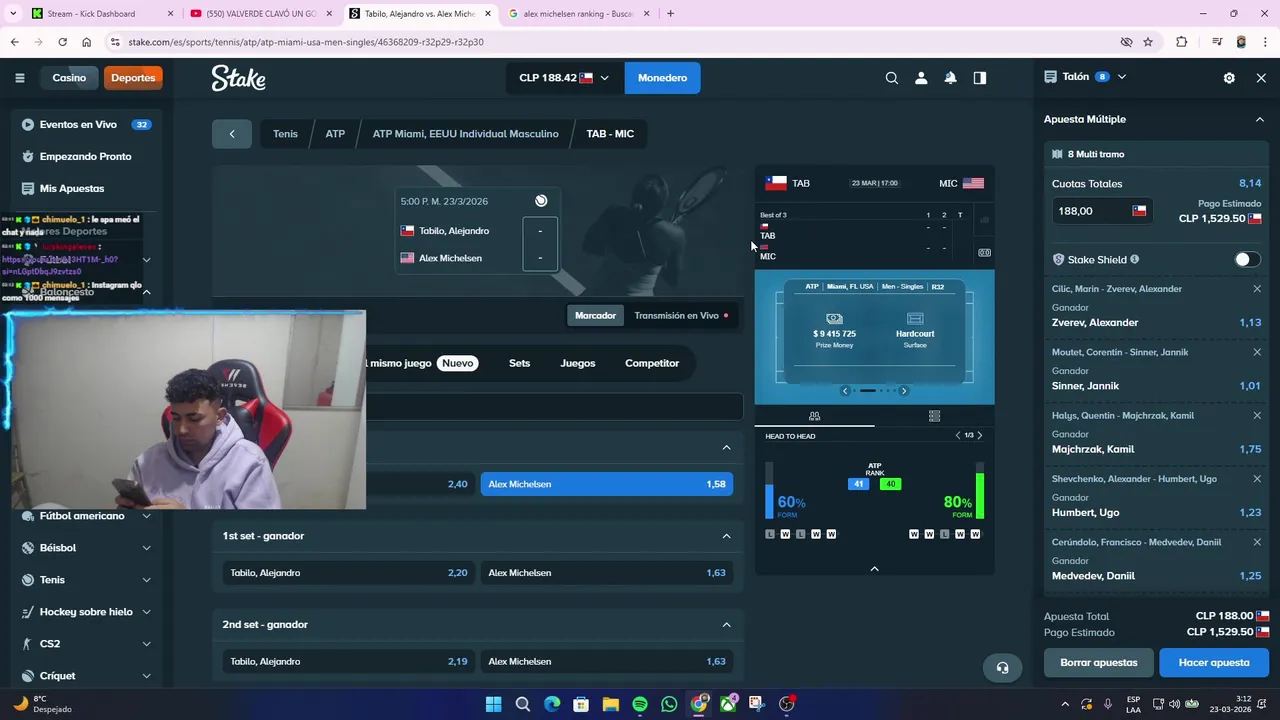Collapse the 1st set - ganador market
Screen dimensions: 1280x720
[x=727, y=536]
